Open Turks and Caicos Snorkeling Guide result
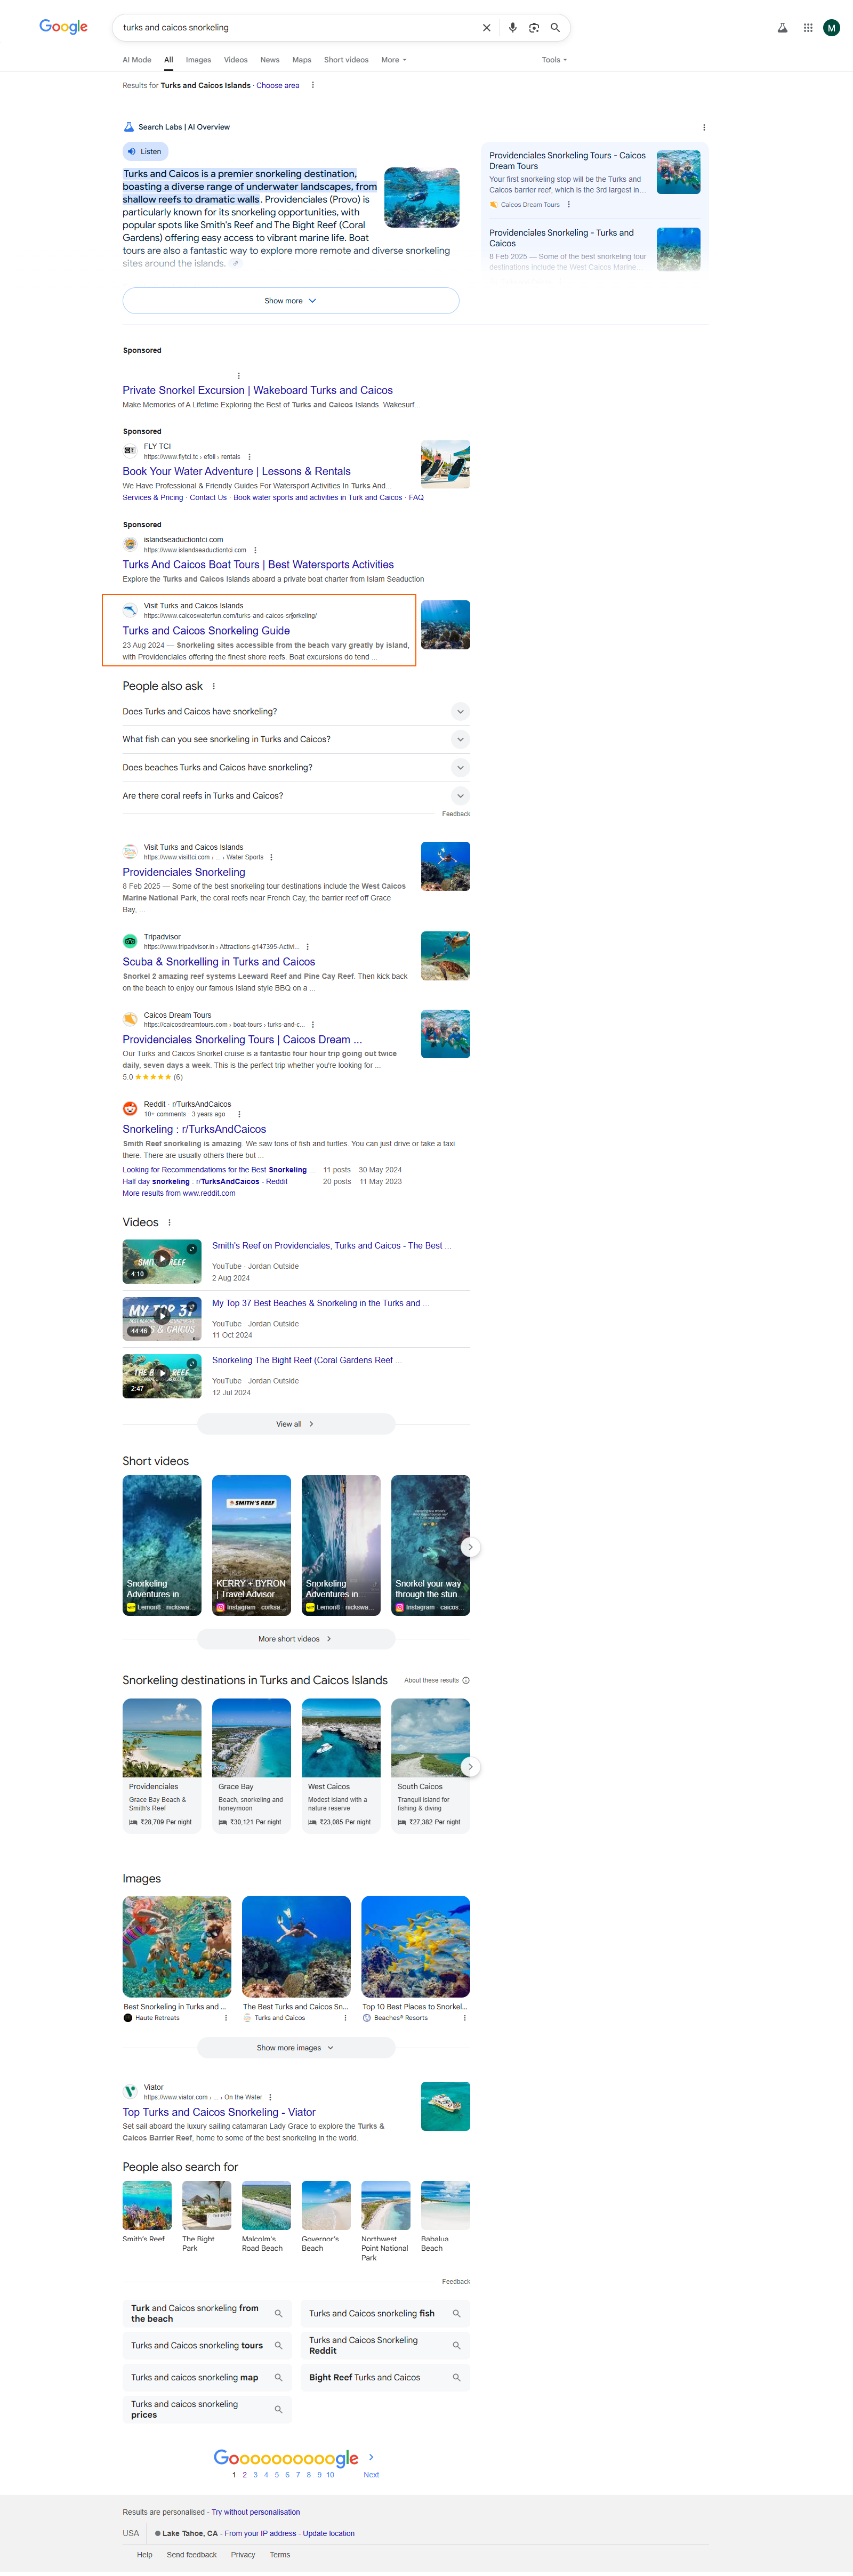This screenshot has width=853, height=2576. 206,631
